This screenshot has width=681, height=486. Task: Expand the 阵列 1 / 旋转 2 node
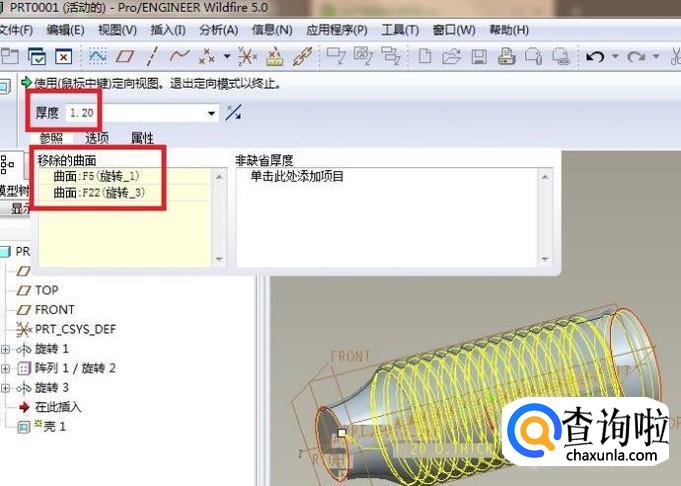[x=5, y=369]
